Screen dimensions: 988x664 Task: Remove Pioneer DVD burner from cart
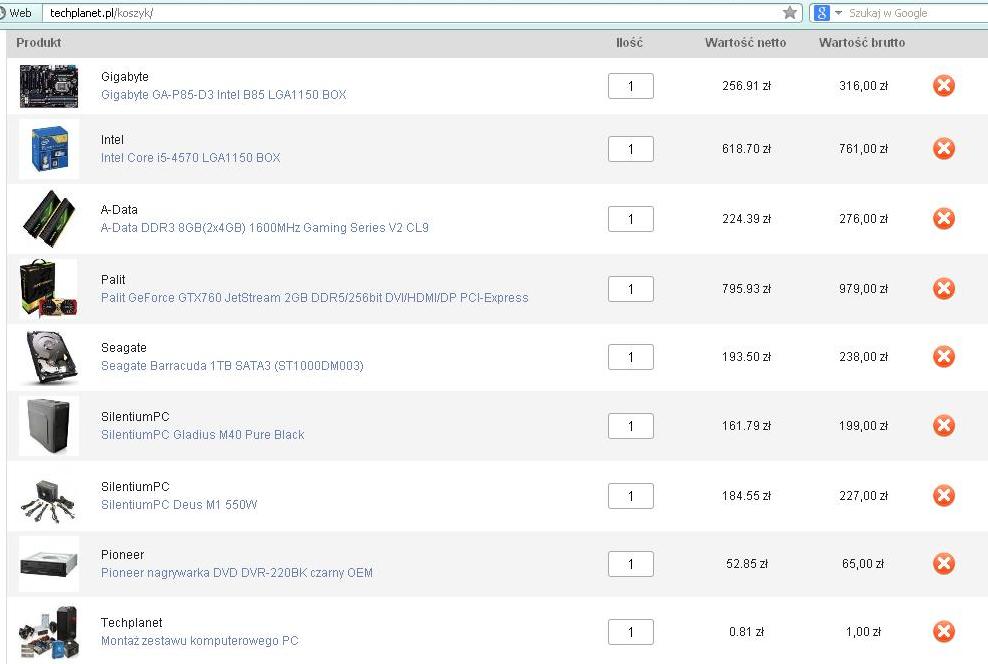tap(943, 563)
